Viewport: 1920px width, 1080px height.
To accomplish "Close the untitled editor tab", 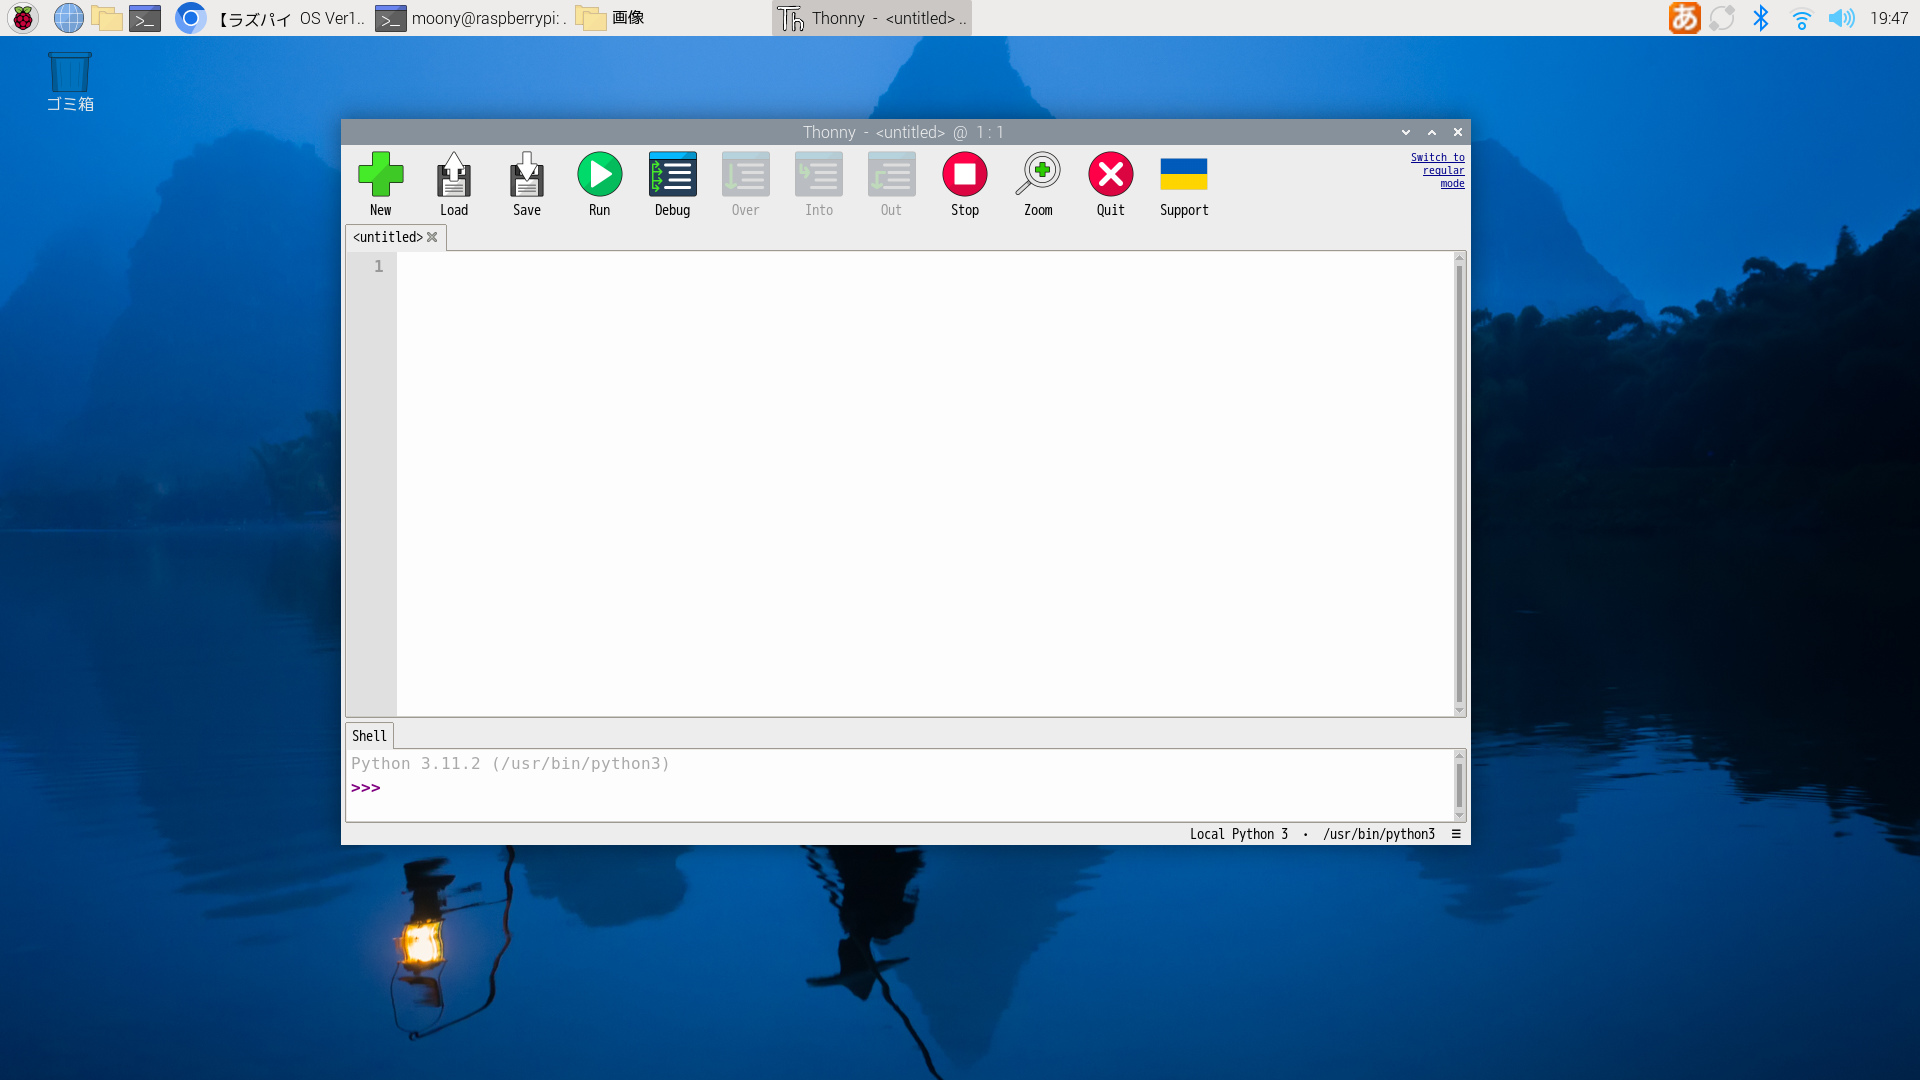I will pos(432,237).
